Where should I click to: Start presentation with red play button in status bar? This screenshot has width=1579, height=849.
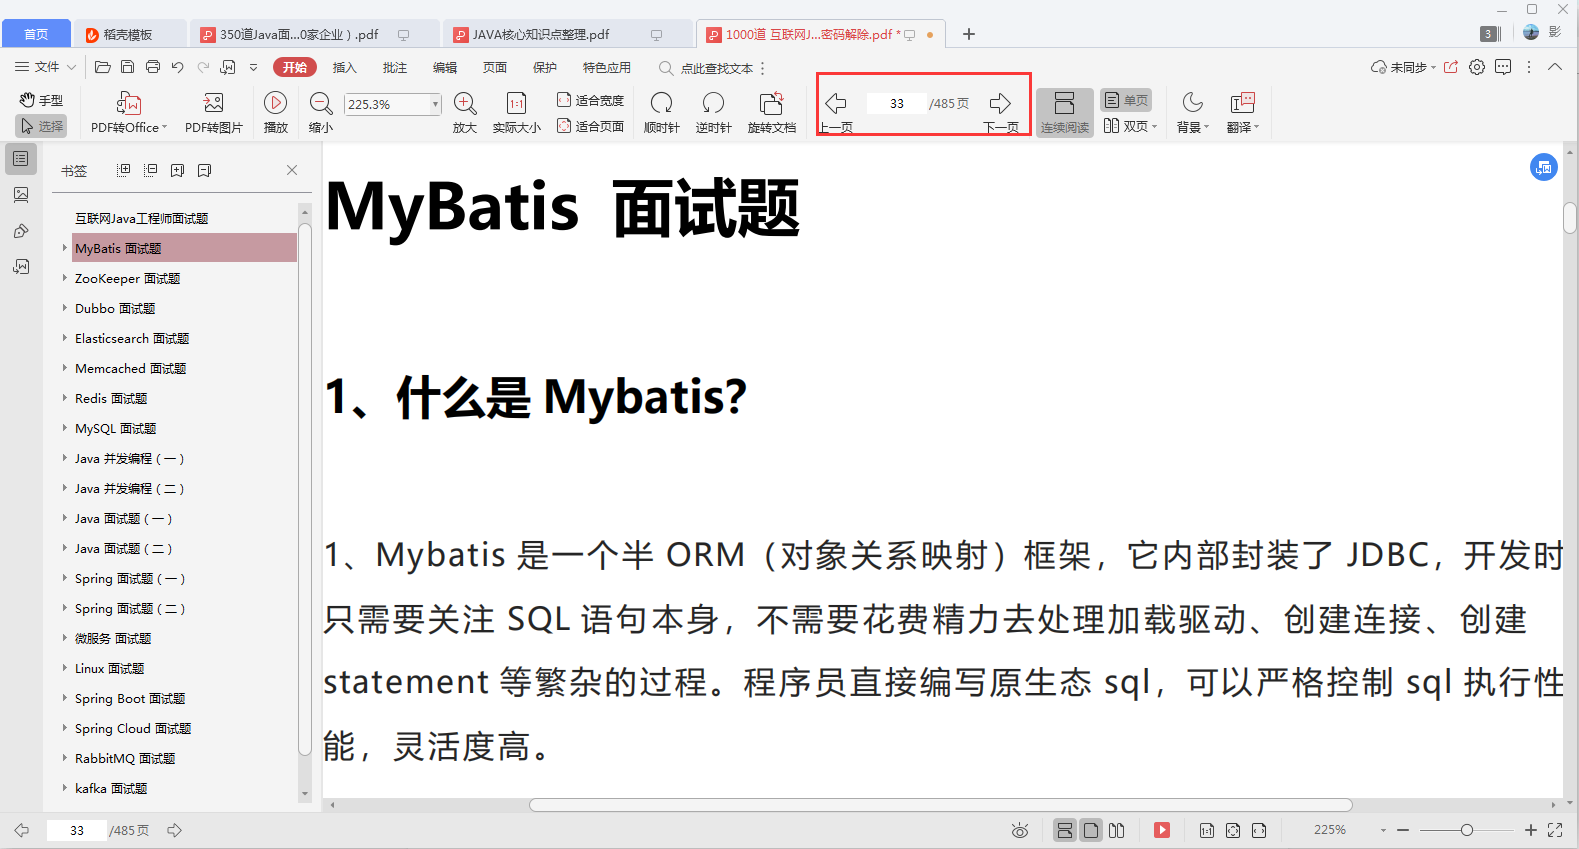[x=1162, y=830]
